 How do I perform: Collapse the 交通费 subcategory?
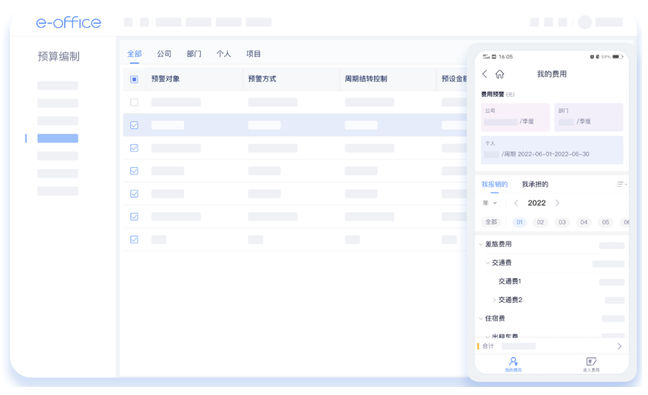tap(488, 263)
